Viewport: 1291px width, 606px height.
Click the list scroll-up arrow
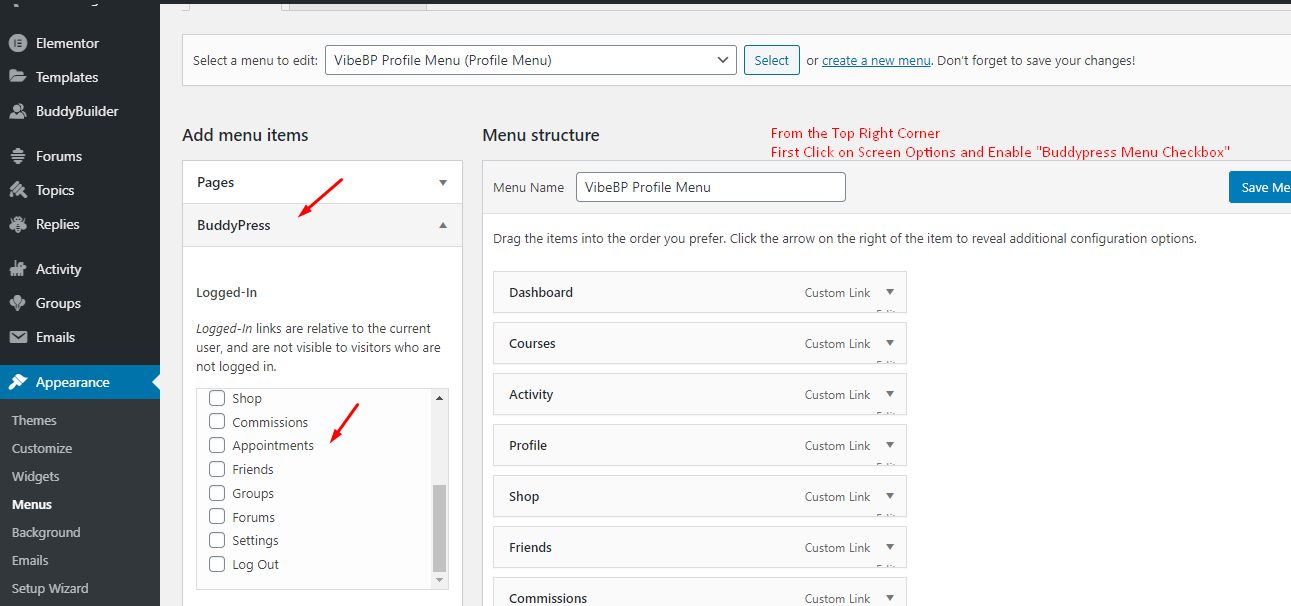[439, 398]
